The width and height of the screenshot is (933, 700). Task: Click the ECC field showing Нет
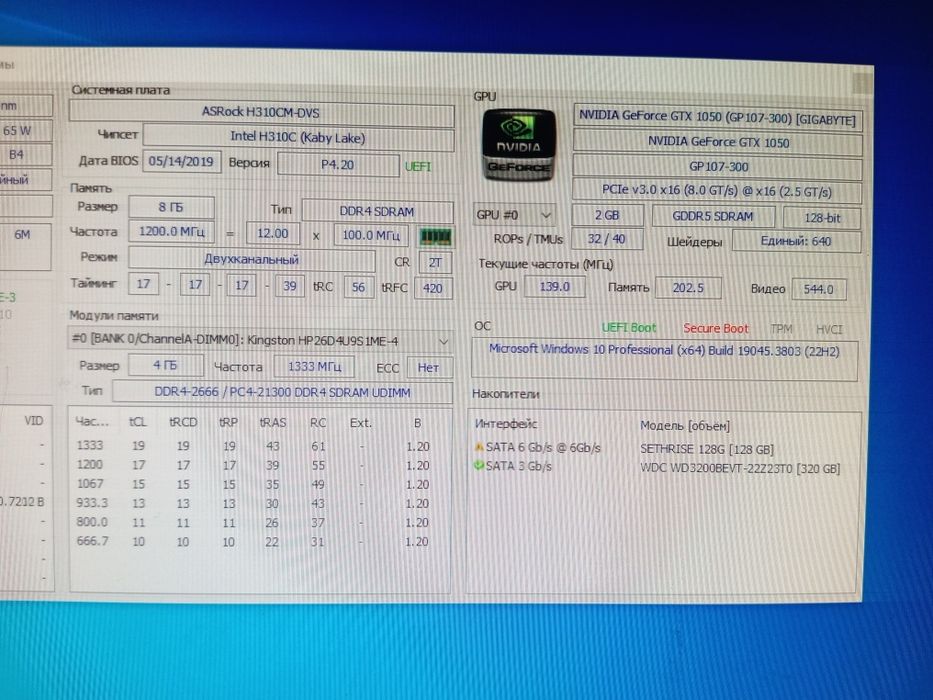(428, 368)
